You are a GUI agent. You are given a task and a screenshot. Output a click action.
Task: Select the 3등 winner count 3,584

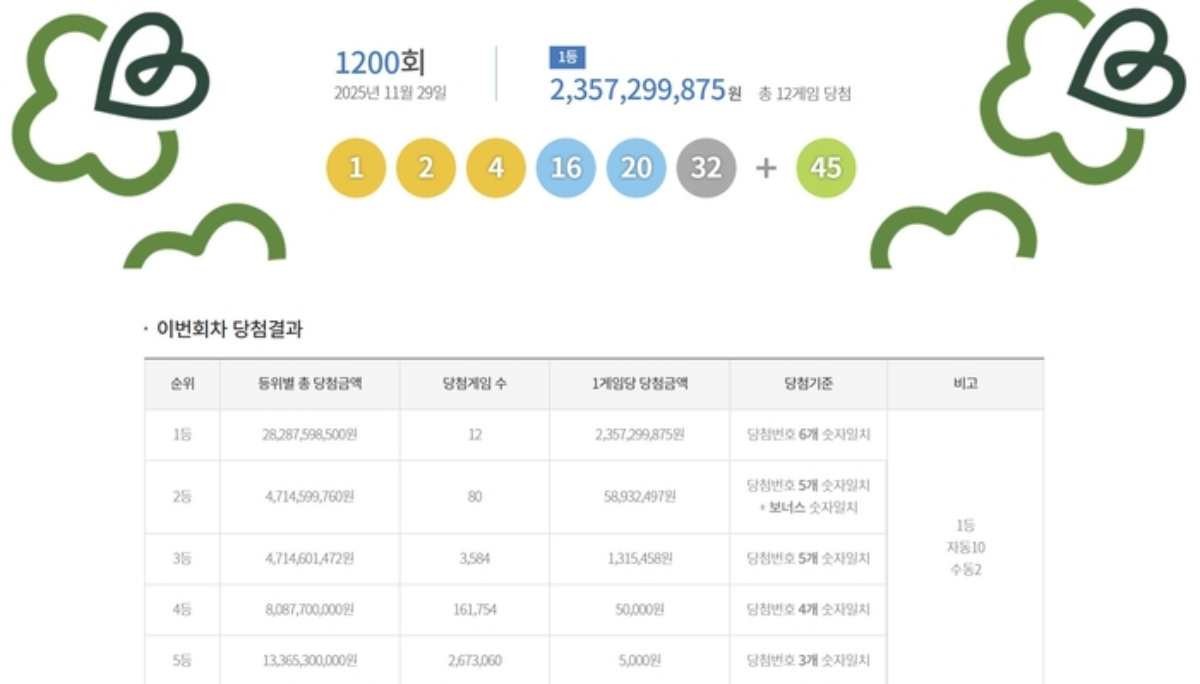coord(475,559)
